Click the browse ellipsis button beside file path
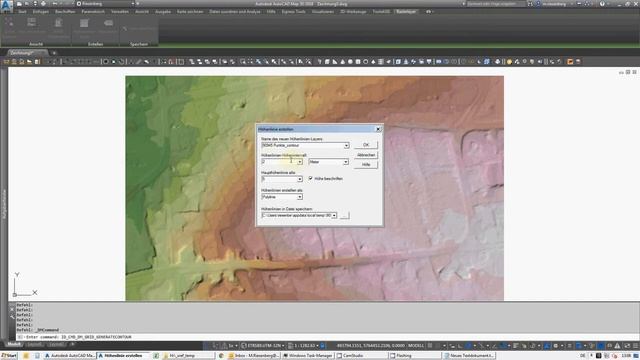The image size is (640, 360). pyautogui.click(x=344, y=216)
